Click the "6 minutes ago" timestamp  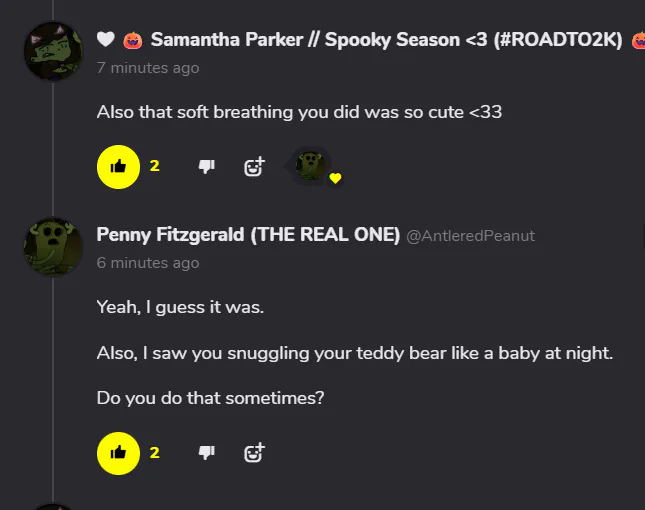[148, 263]
